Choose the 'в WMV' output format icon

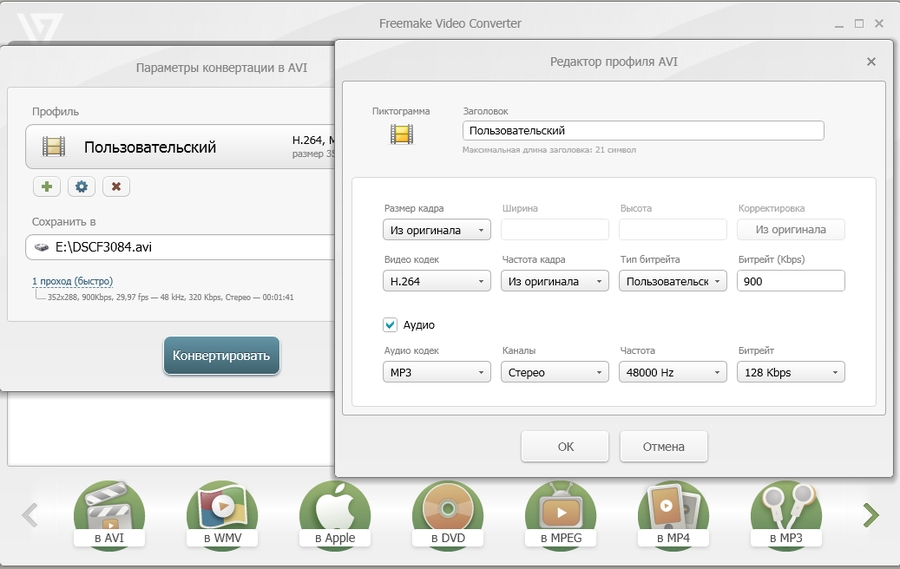pyautogui.click(x=222, y=515)
